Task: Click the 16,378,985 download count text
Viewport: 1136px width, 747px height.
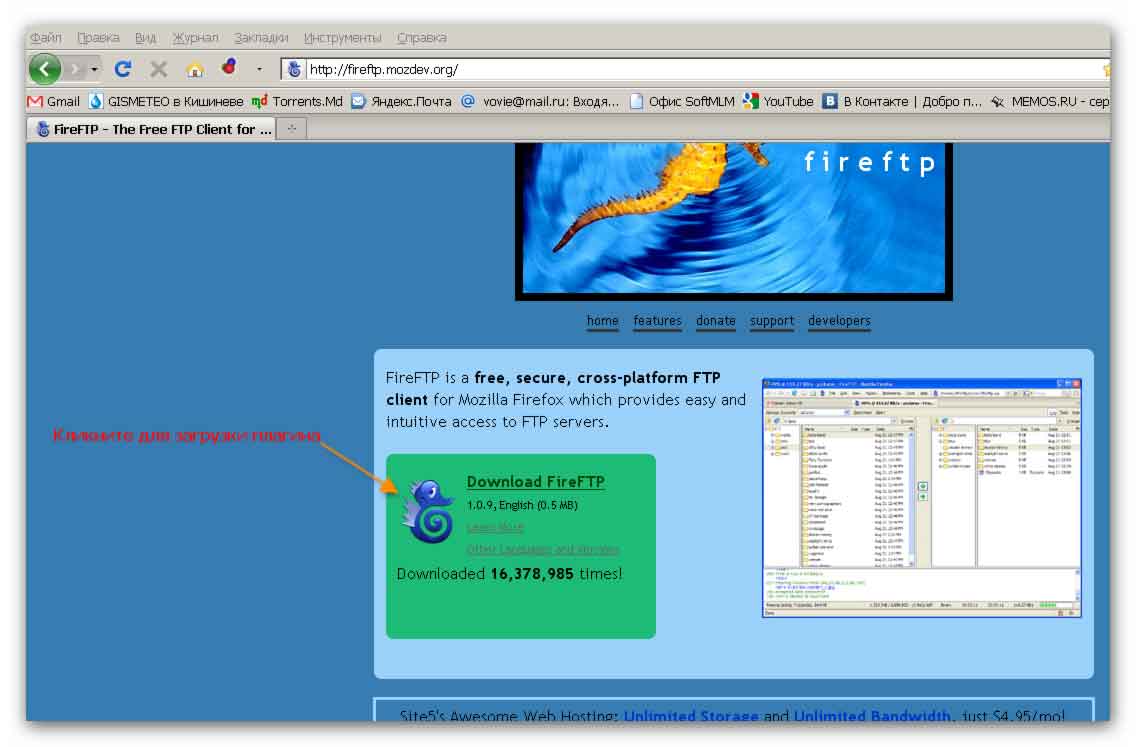Action: pos(532,574)
